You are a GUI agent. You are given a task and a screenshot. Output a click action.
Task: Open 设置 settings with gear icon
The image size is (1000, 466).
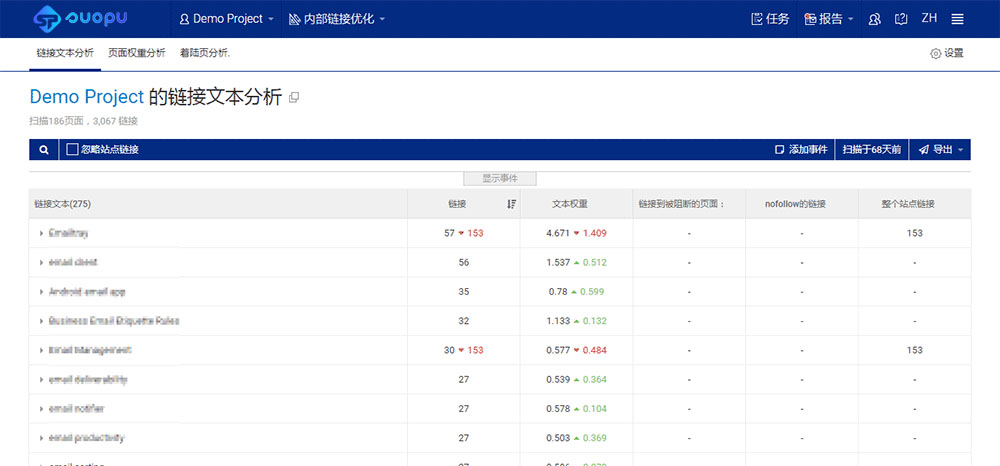tap(946, 54)
